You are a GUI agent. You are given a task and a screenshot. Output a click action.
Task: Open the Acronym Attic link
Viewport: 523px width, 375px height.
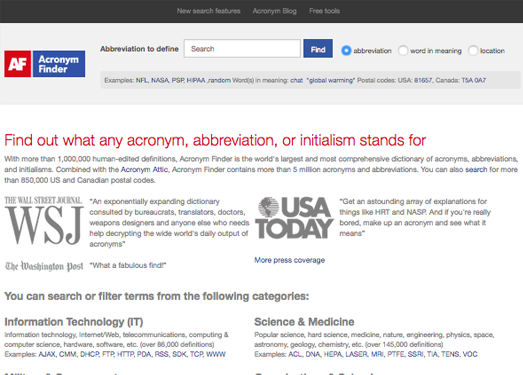(144, 169)
